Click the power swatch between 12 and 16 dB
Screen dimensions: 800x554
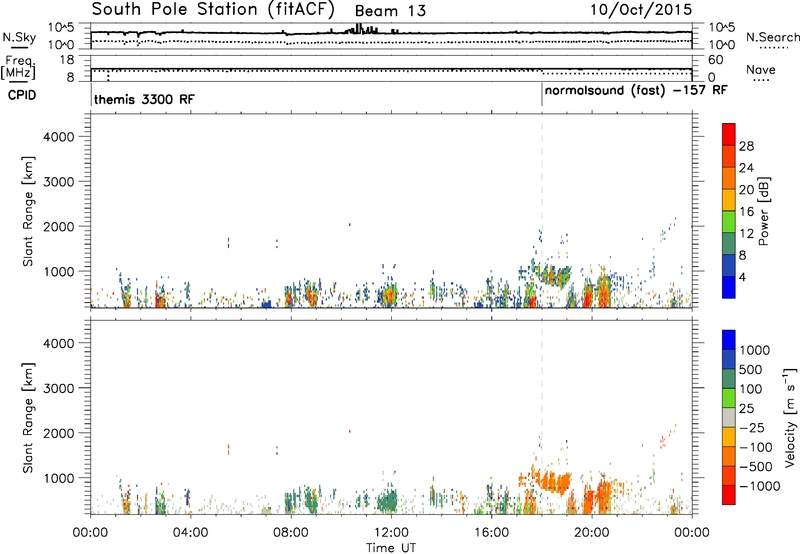click(729, 222)
